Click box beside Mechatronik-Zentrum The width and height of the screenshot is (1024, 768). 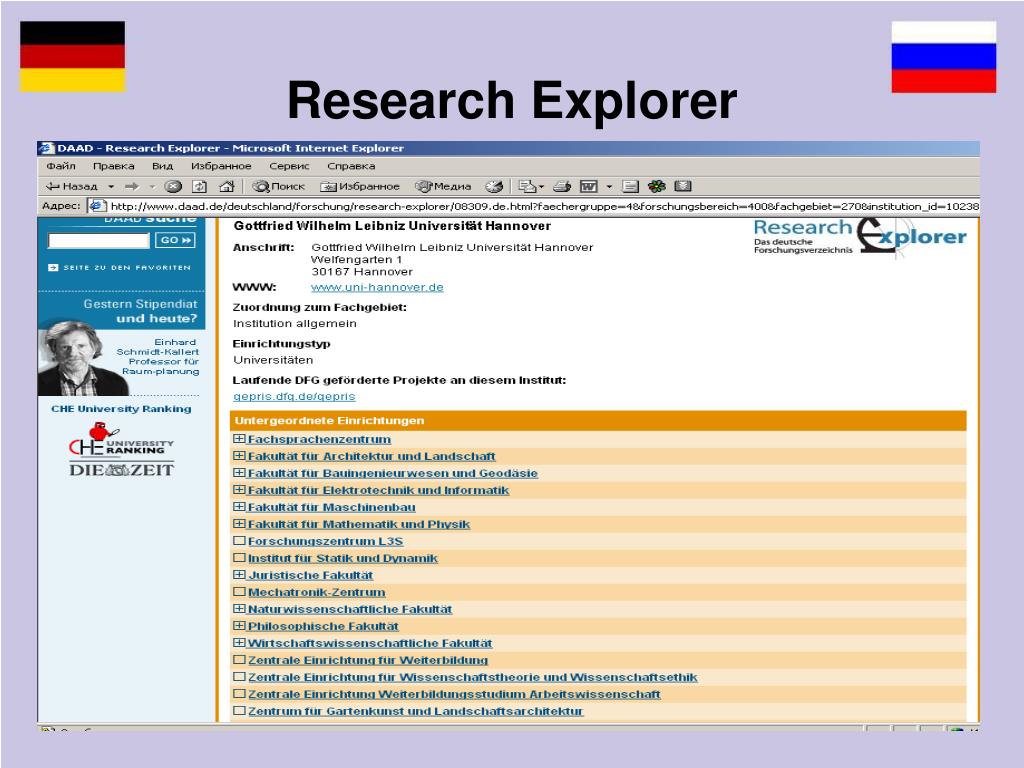coord(239,592)
